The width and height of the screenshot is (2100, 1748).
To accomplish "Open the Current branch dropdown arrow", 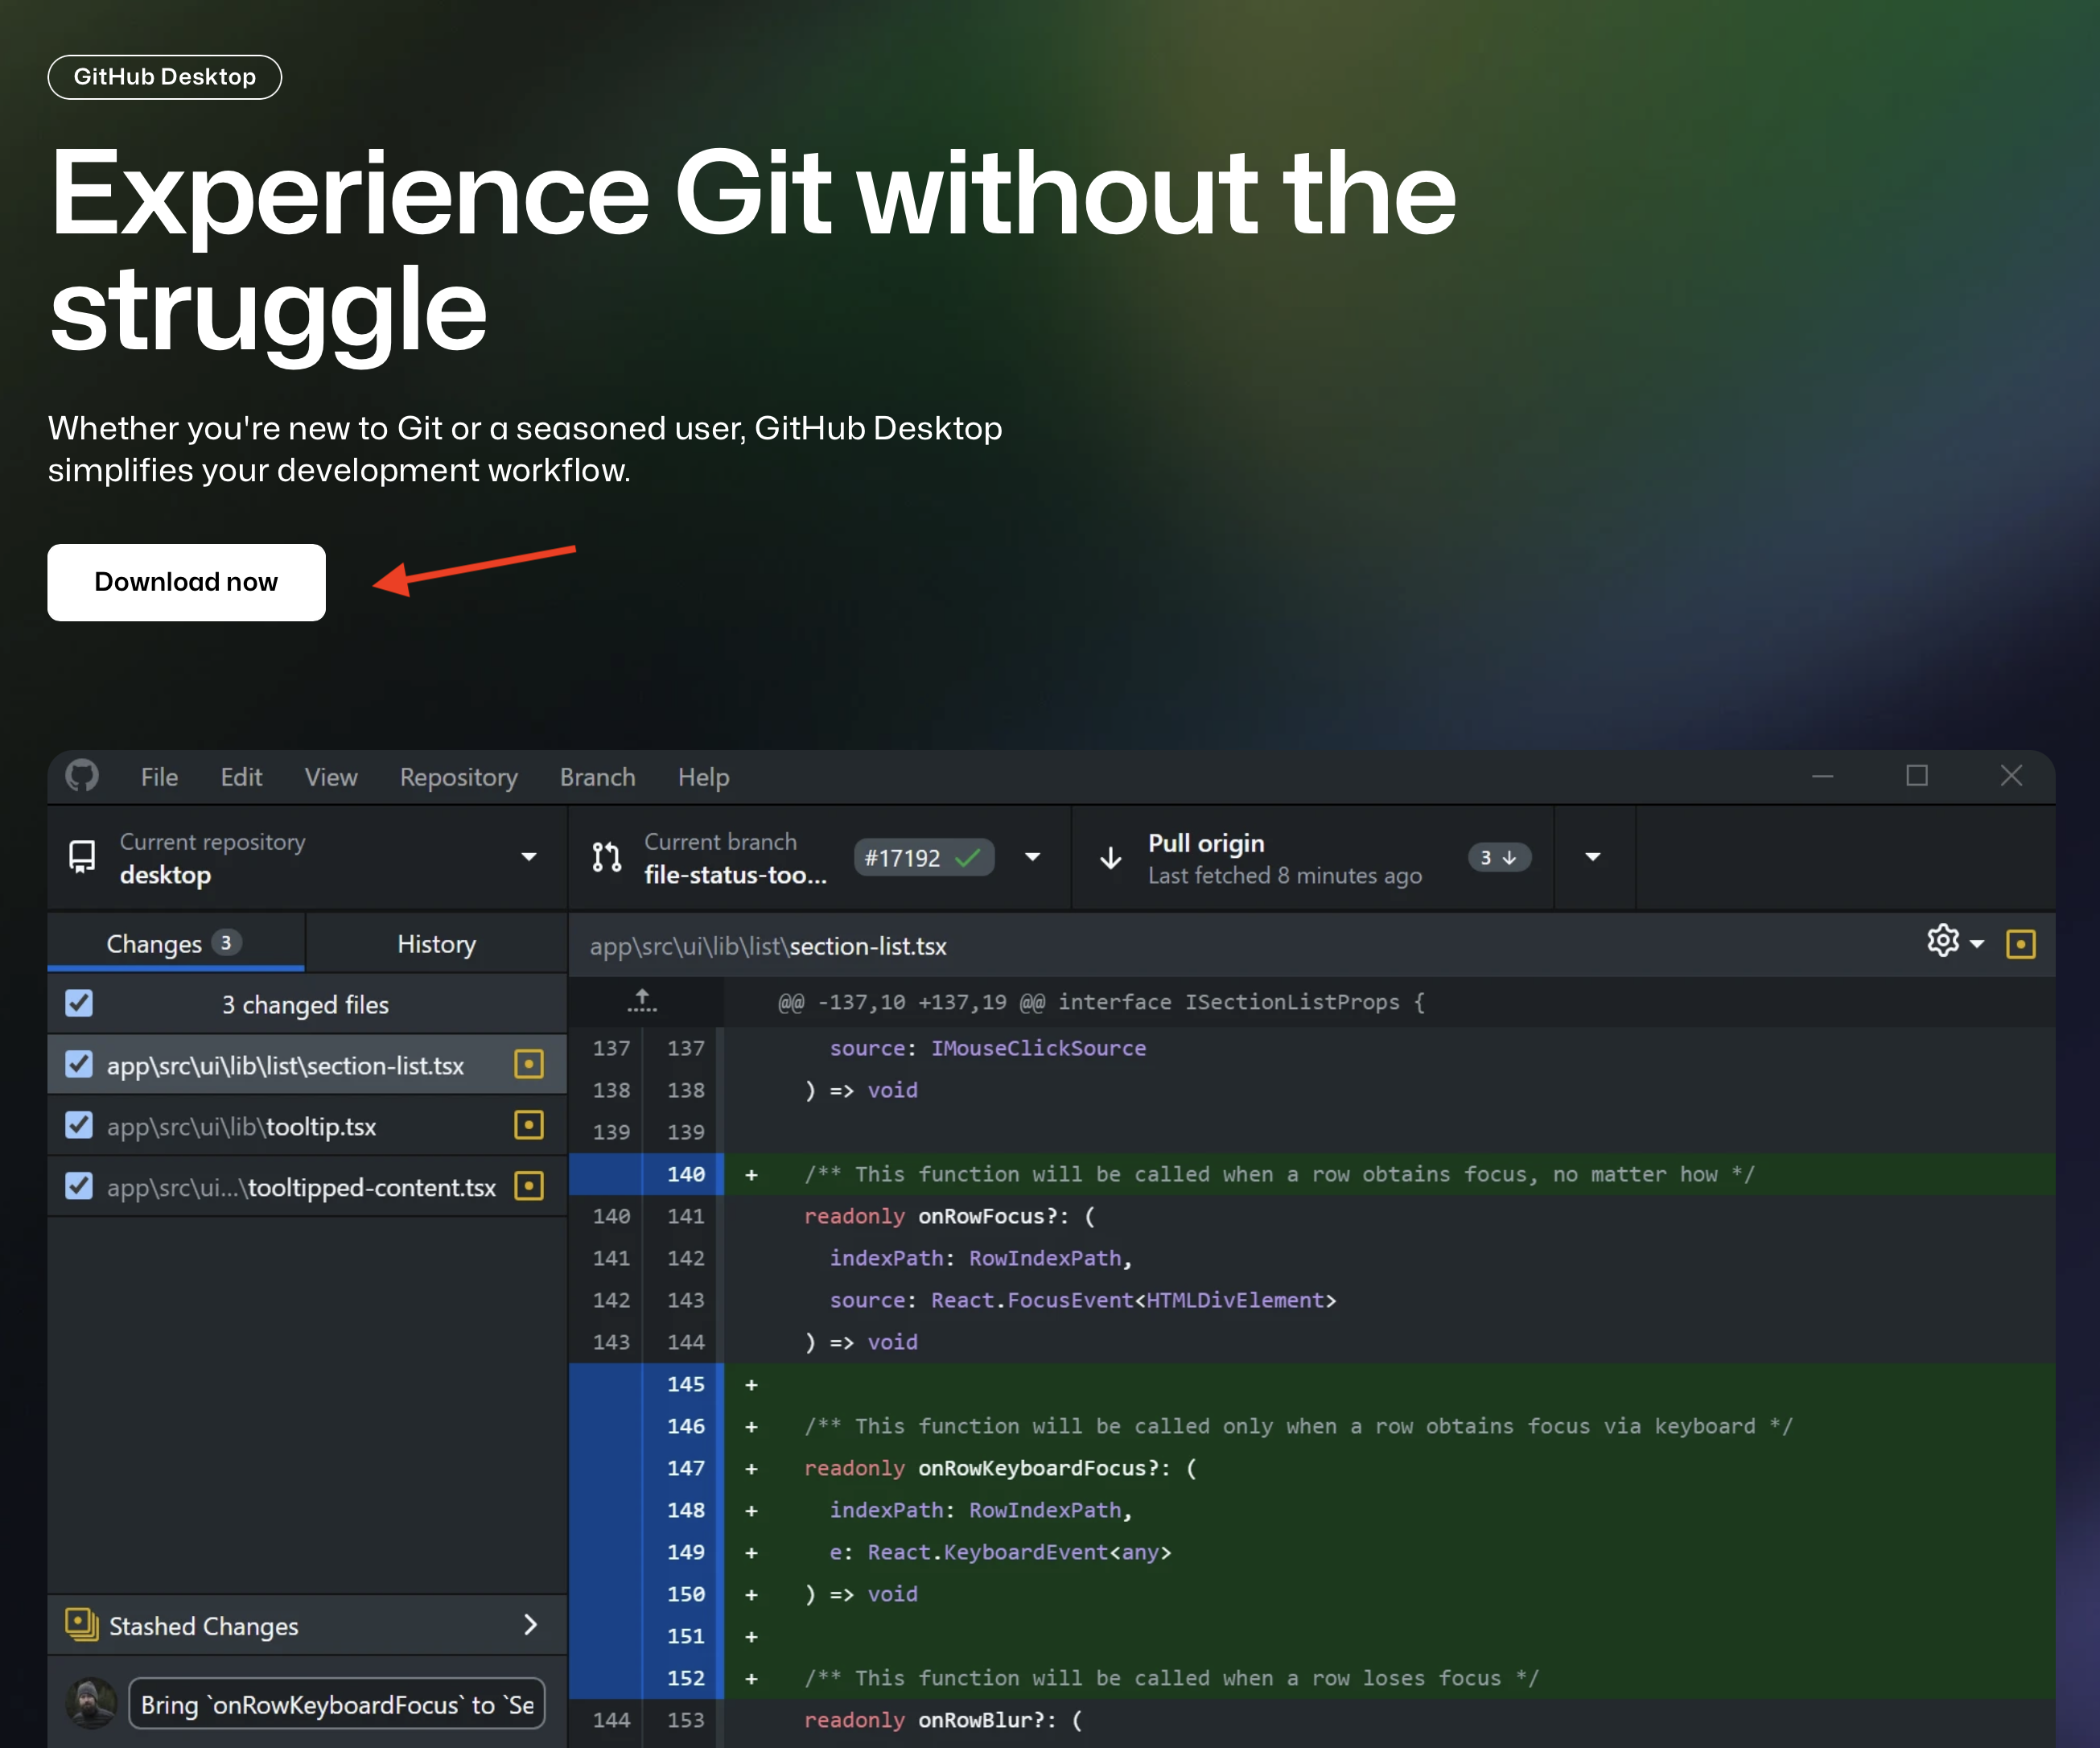I will tap(1033, 857).
